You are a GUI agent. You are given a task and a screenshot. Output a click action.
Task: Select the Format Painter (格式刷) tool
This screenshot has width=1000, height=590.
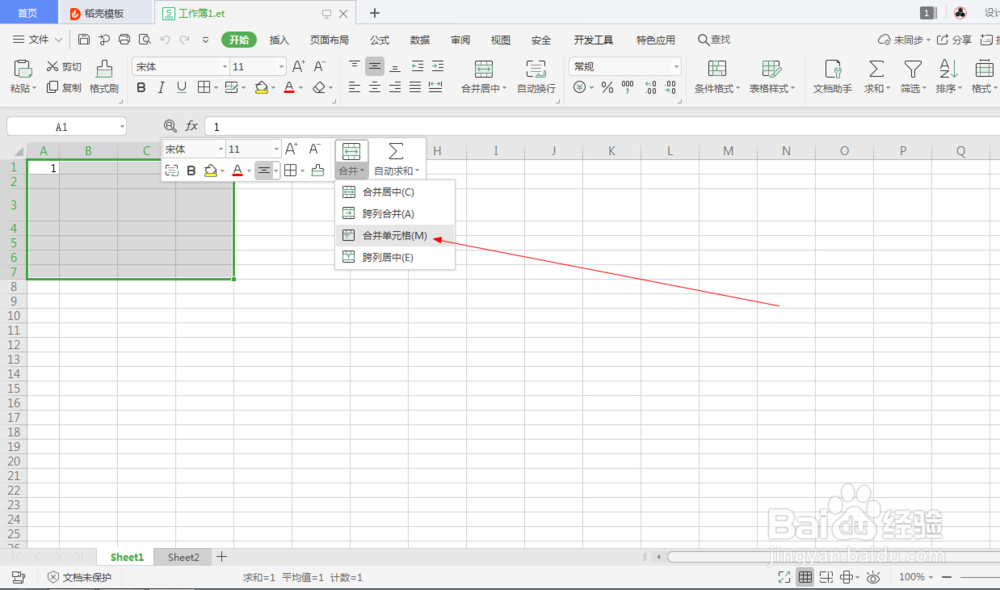click(104, 76)
